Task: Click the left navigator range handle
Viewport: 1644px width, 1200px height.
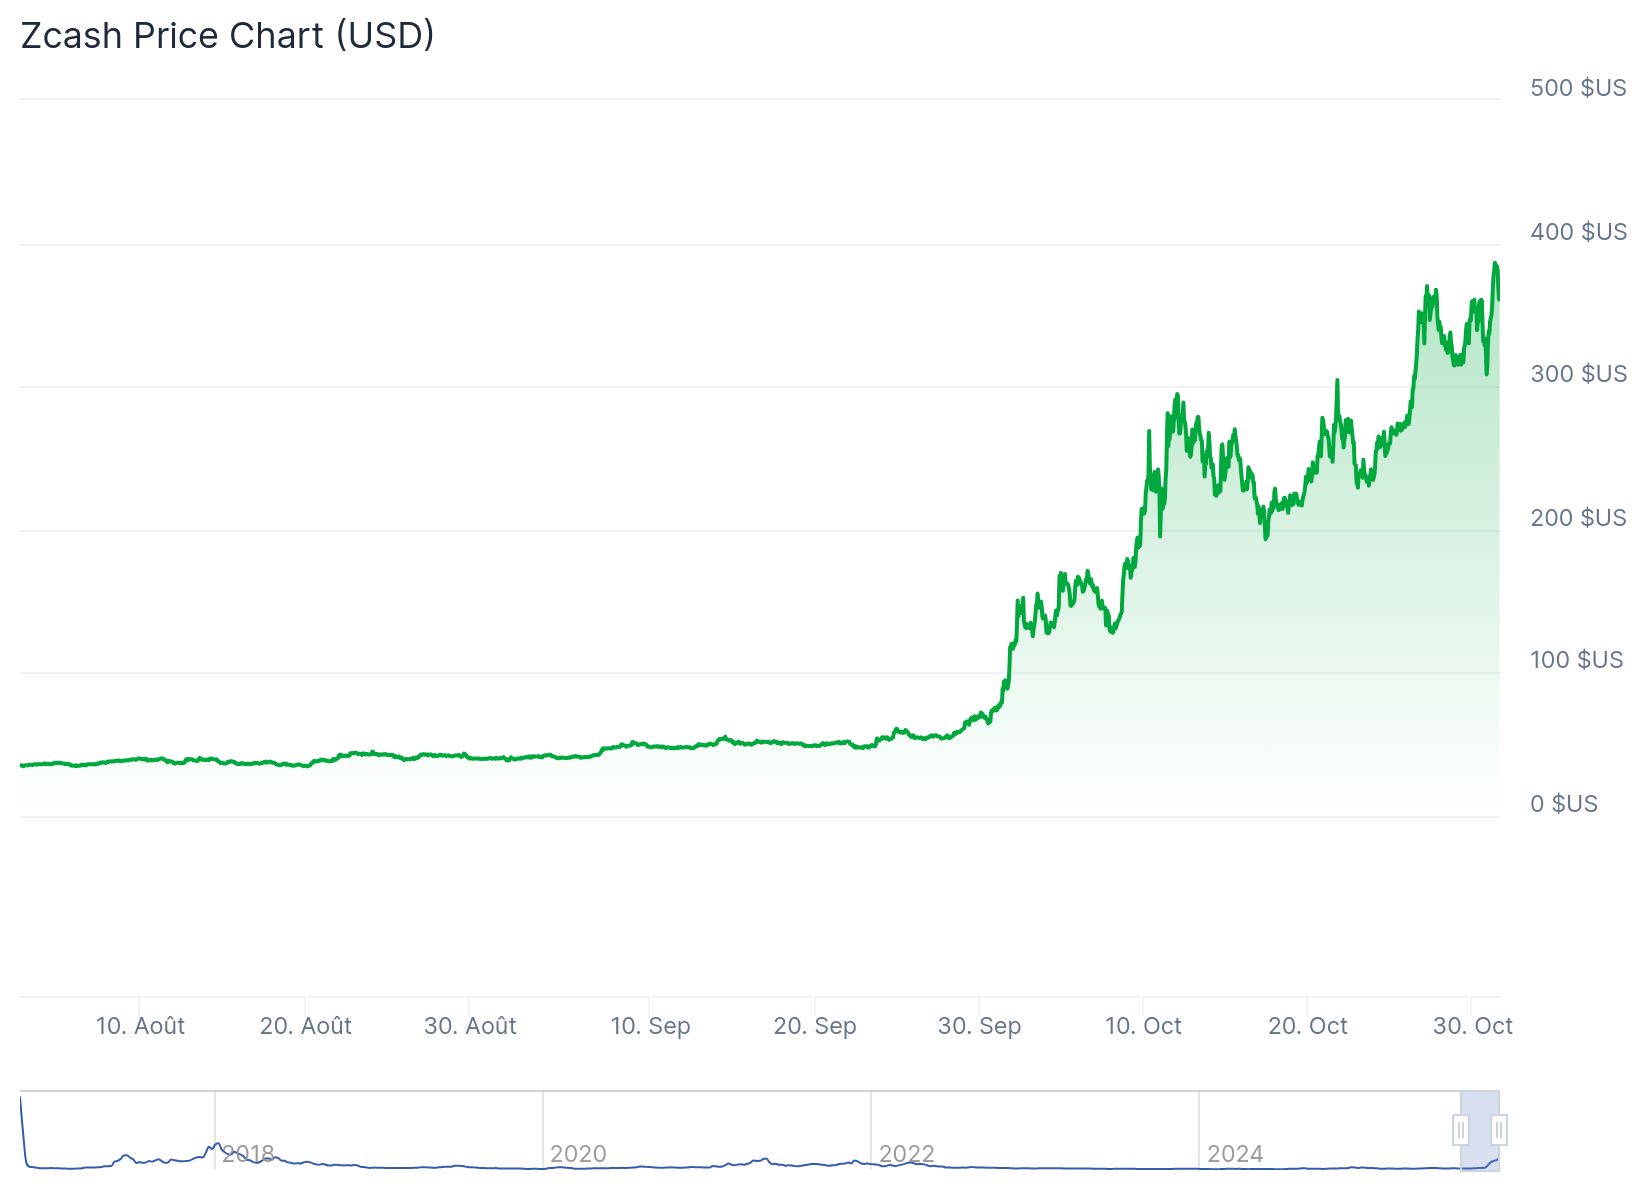Action: pyautogui.click(x=1460, y=1131)
